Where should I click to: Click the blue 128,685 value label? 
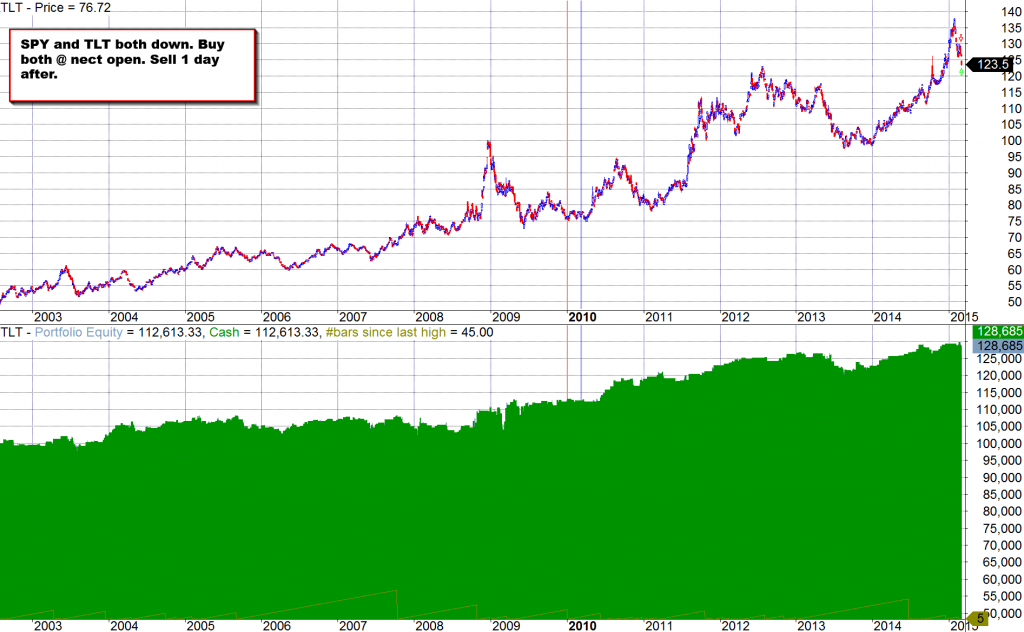pos(999,345)
